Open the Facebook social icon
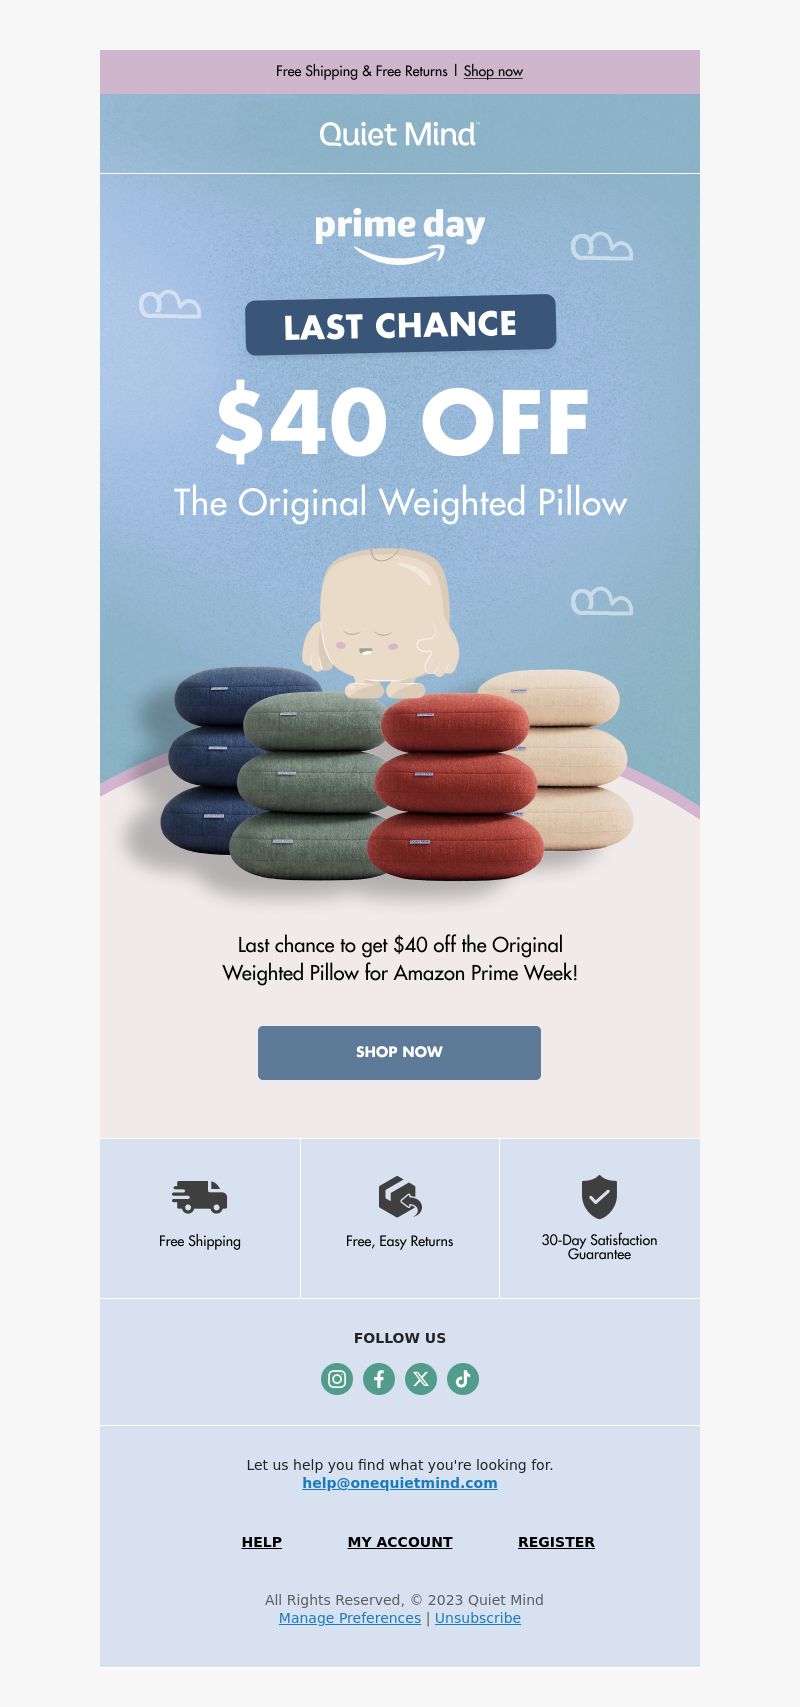Image resolution: width=800 pixels, height=1707 pixels. tap(379, 1379)
